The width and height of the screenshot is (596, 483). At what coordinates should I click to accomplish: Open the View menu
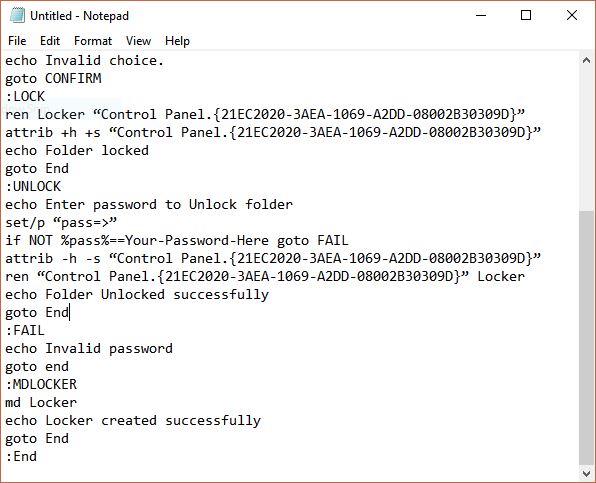[138, 41]
